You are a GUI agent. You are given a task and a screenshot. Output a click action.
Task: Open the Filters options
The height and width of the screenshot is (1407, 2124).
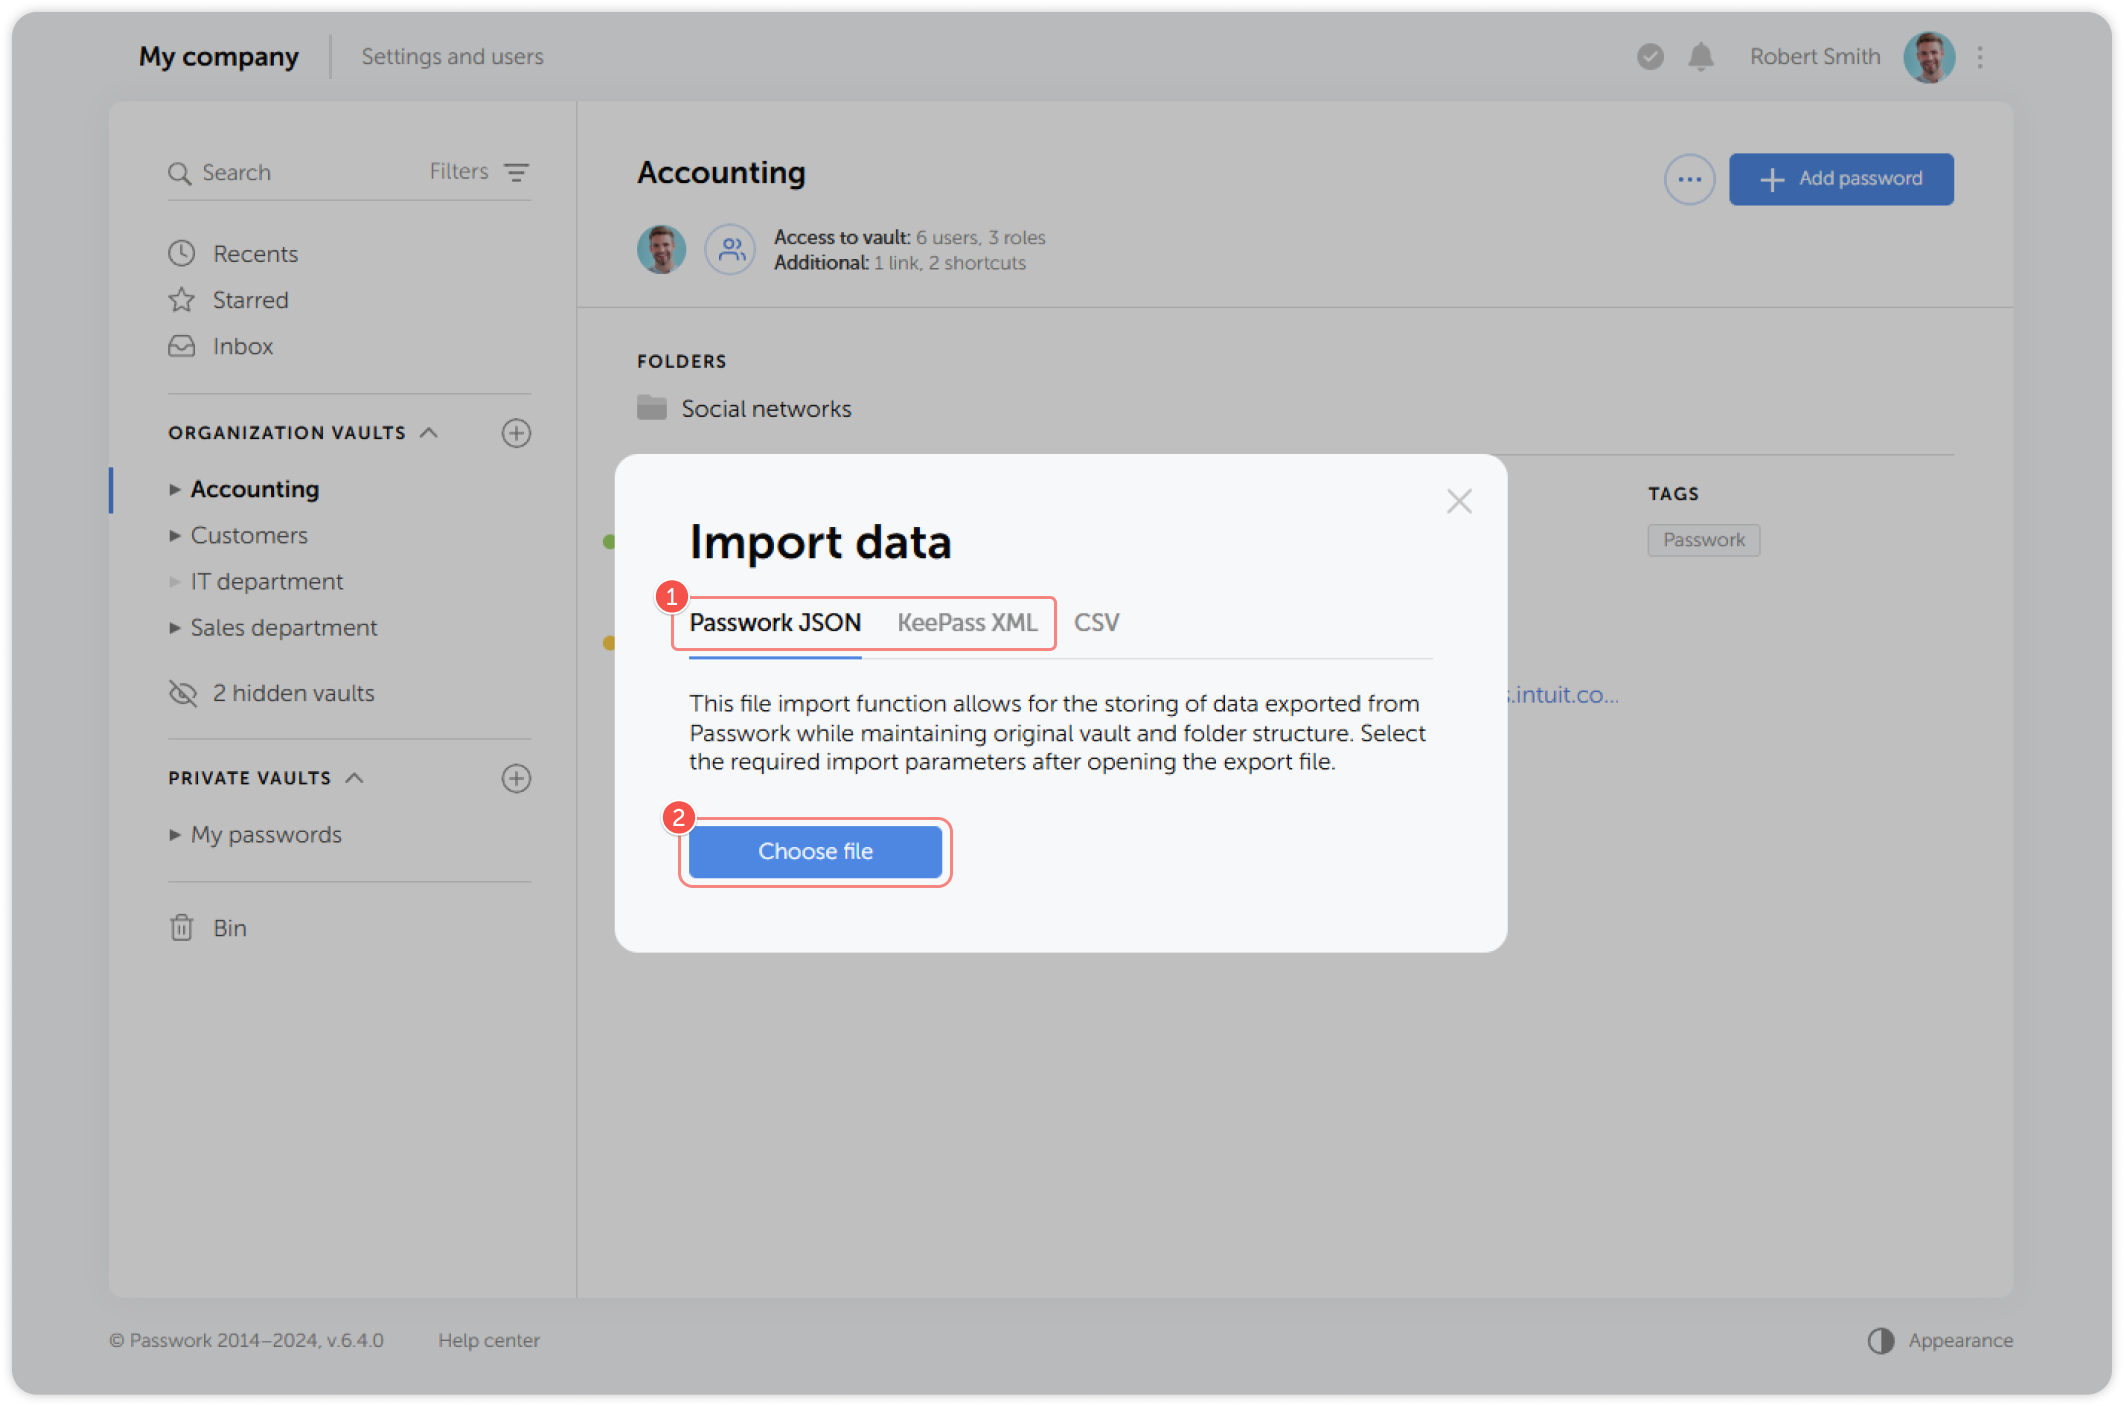coord(480,171)
